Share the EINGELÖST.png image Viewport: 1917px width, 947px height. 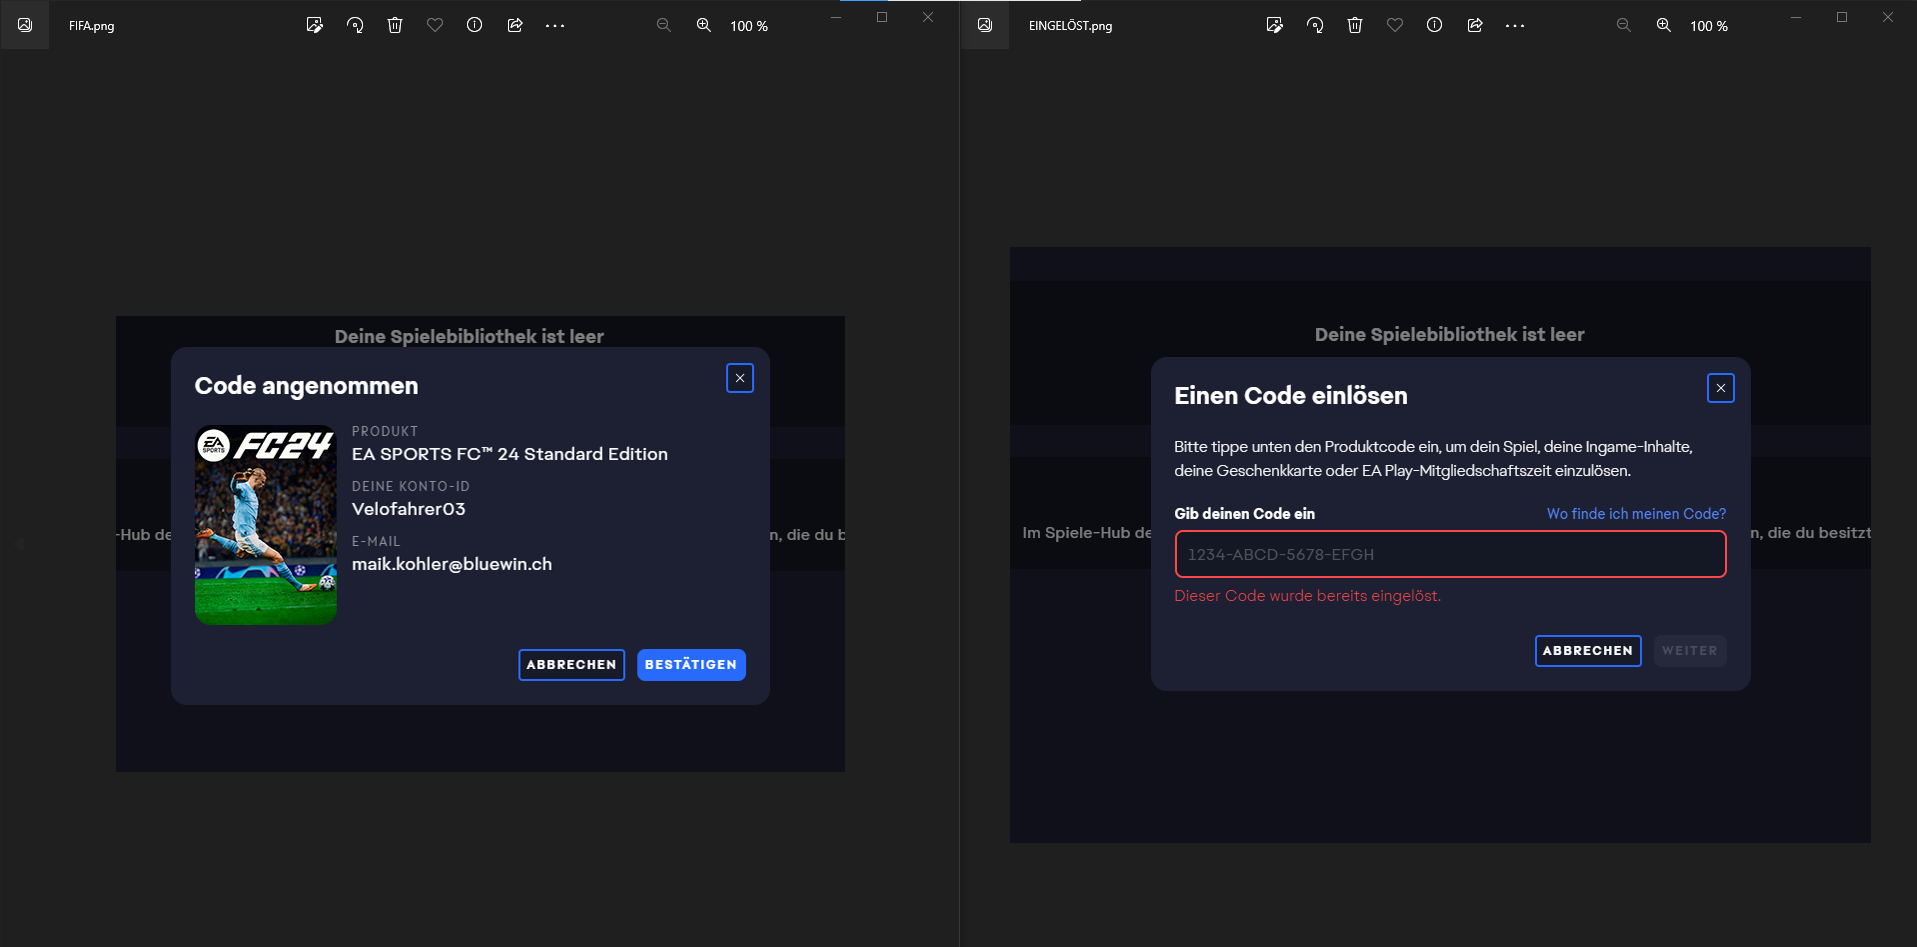coord(1475,26)
